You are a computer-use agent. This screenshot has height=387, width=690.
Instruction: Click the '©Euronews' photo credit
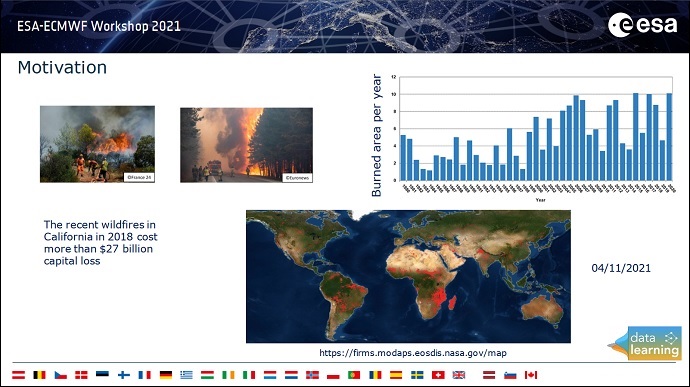click(x=297, y=178)
